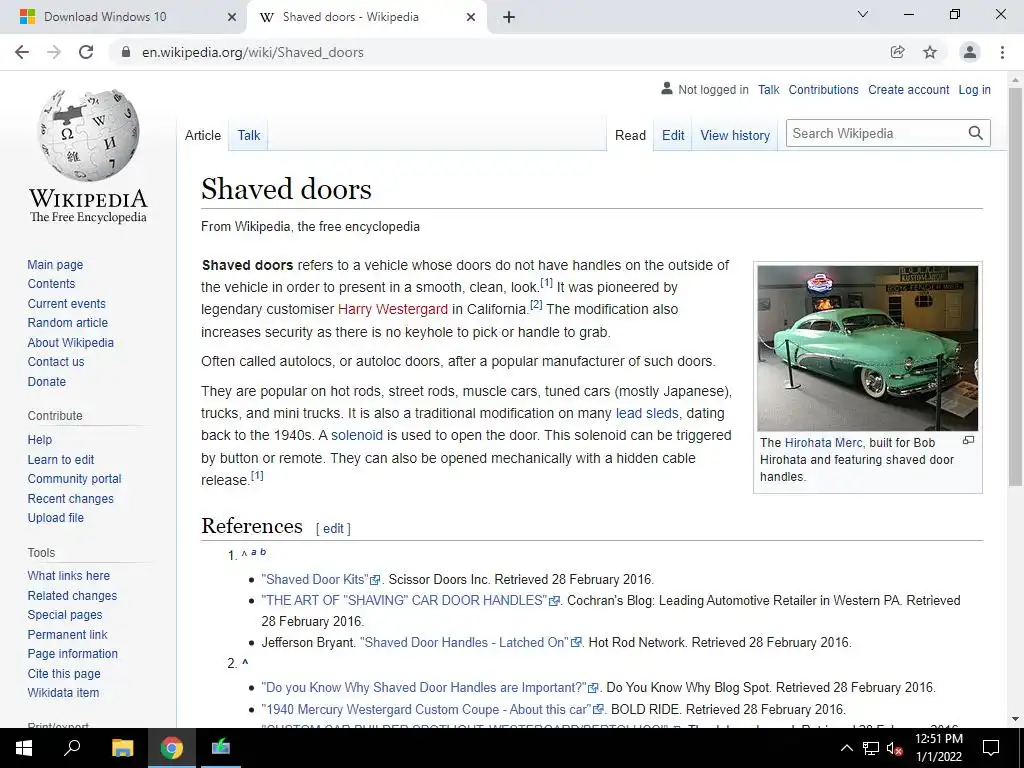Follow the solenoid link
1024x768 pixels.
[x=357, y=435]
